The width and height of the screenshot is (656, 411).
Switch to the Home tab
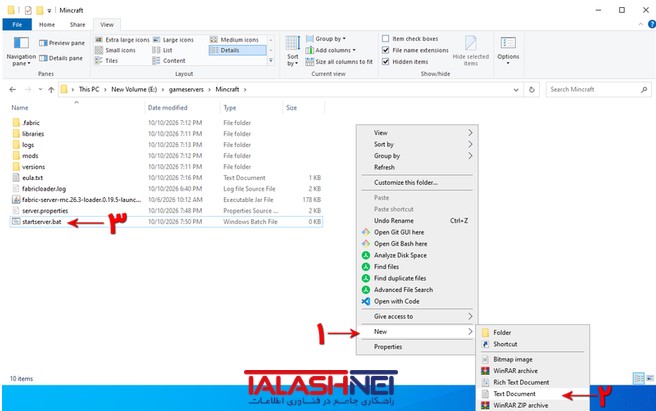(47, 25)
